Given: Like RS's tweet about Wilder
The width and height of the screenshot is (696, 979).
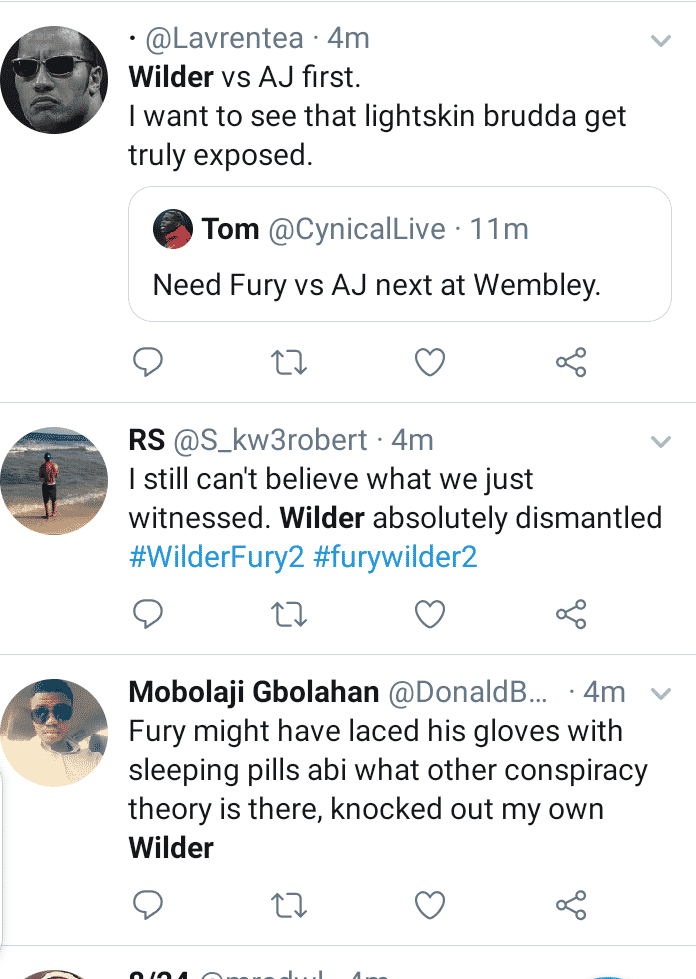Looking at the screenshot, I should [x=430, y=613].
